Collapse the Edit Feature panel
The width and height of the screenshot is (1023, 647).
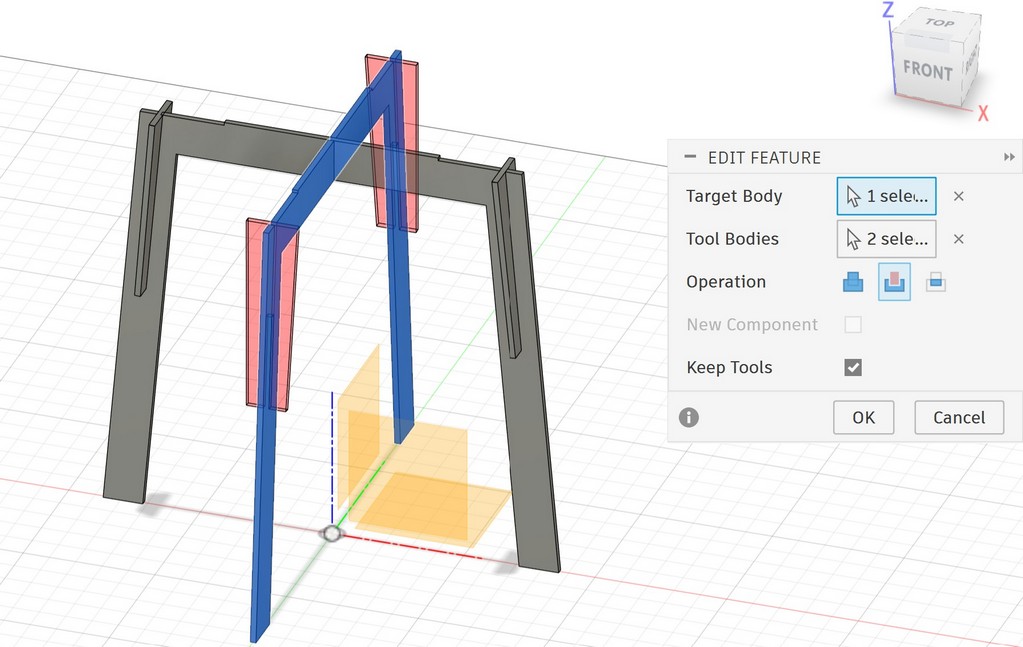point(690,157)
